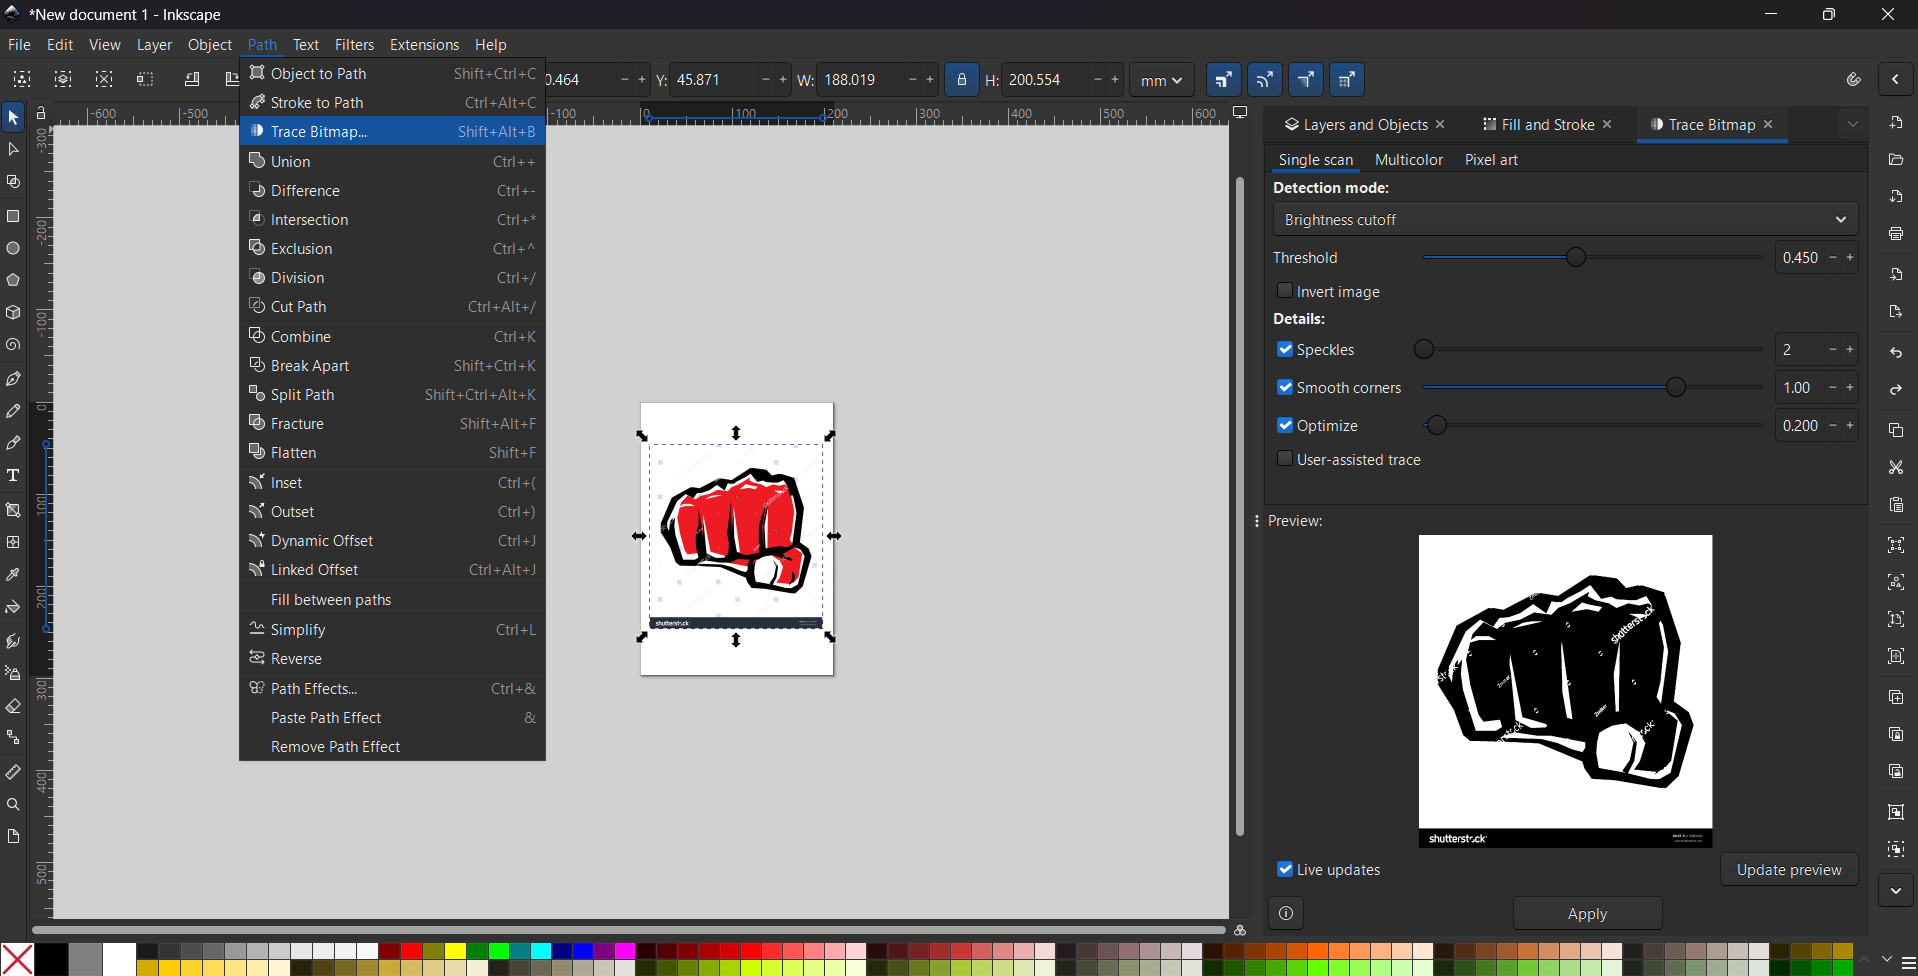Screen dimensions: 1918x976
Task: Uncheck the Smooth corners checkbox
Action: point(1285,387)
